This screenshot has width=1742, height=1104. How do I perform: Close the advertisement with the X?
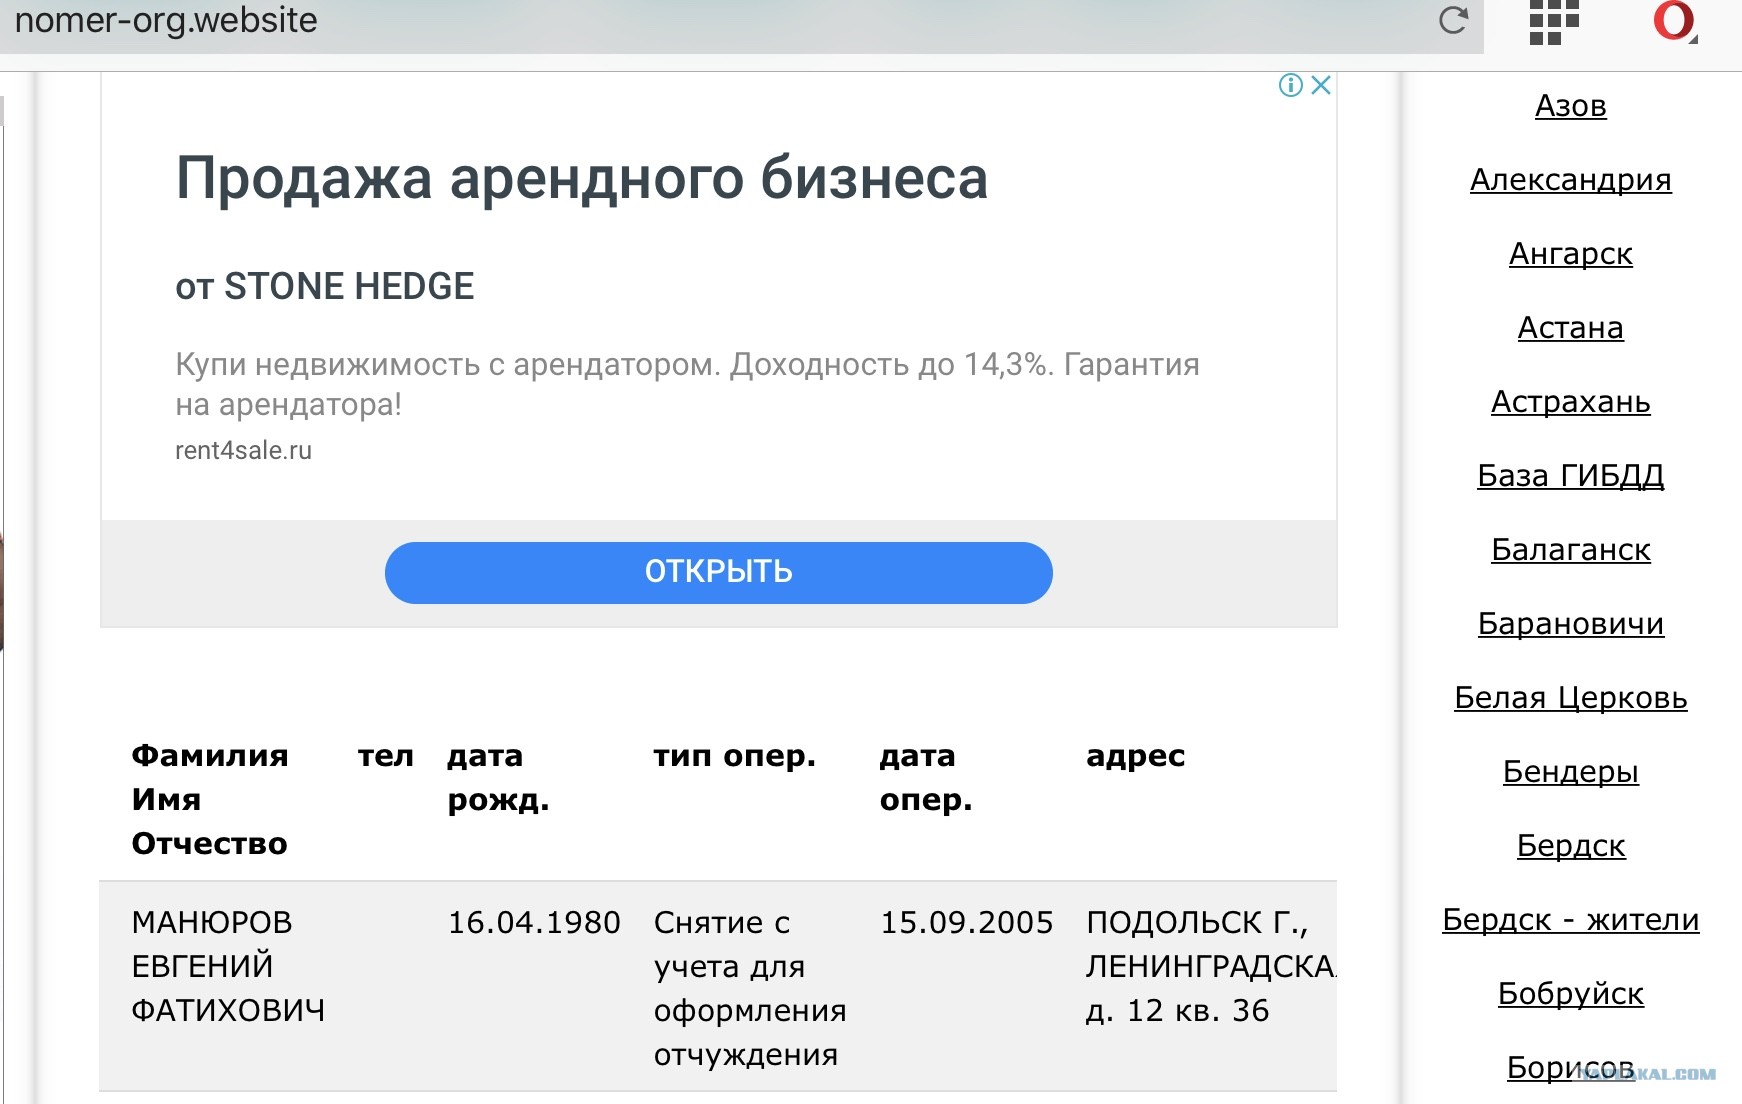coord(1321,85)
